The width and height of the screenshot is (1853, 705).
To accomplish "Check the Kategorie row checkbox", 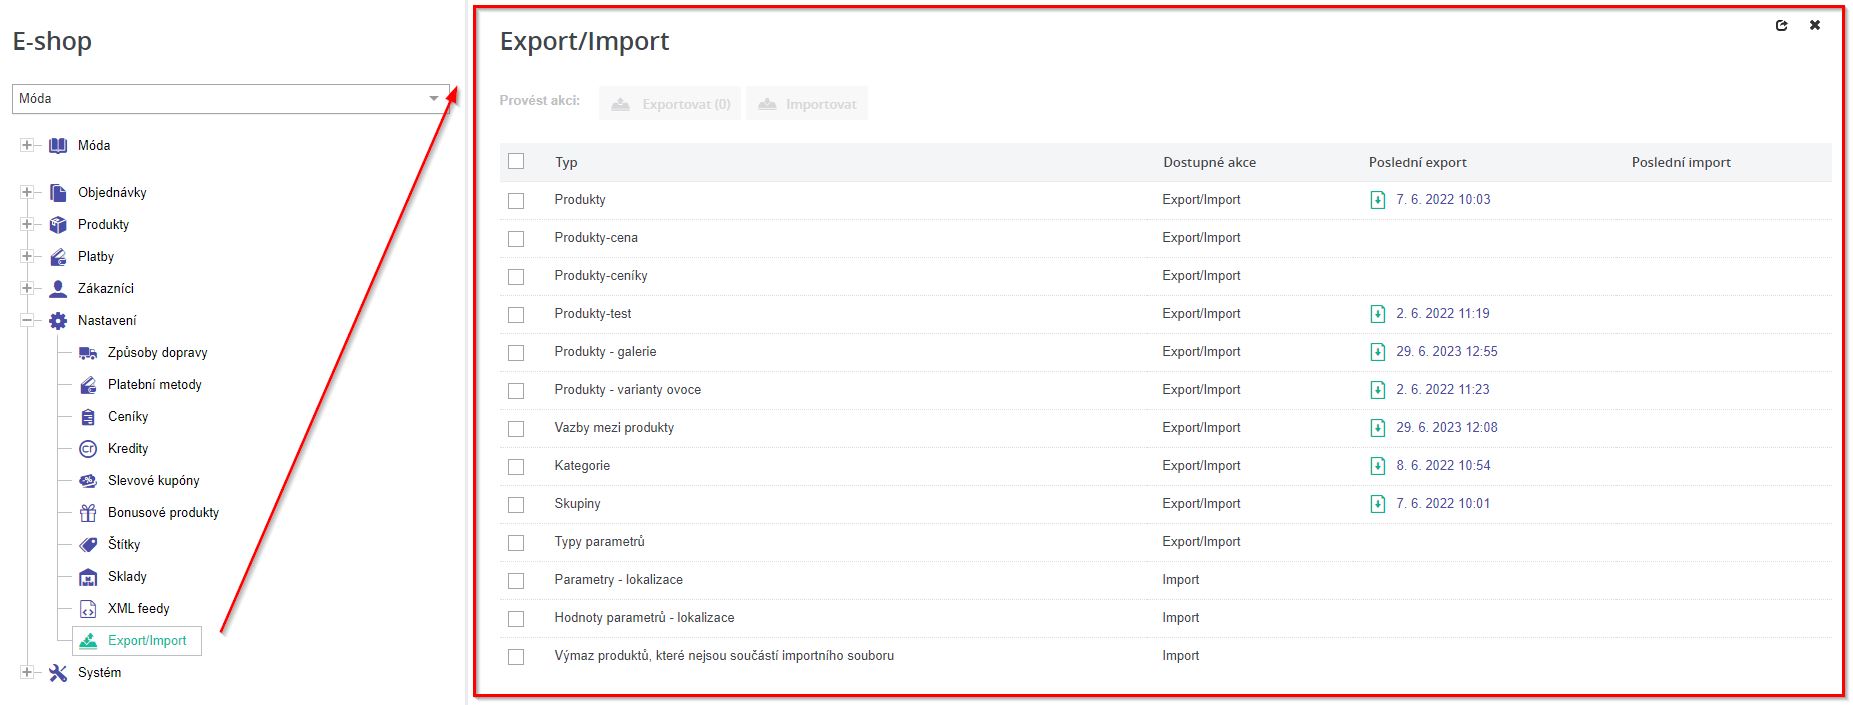I will (x=516, y=467).
